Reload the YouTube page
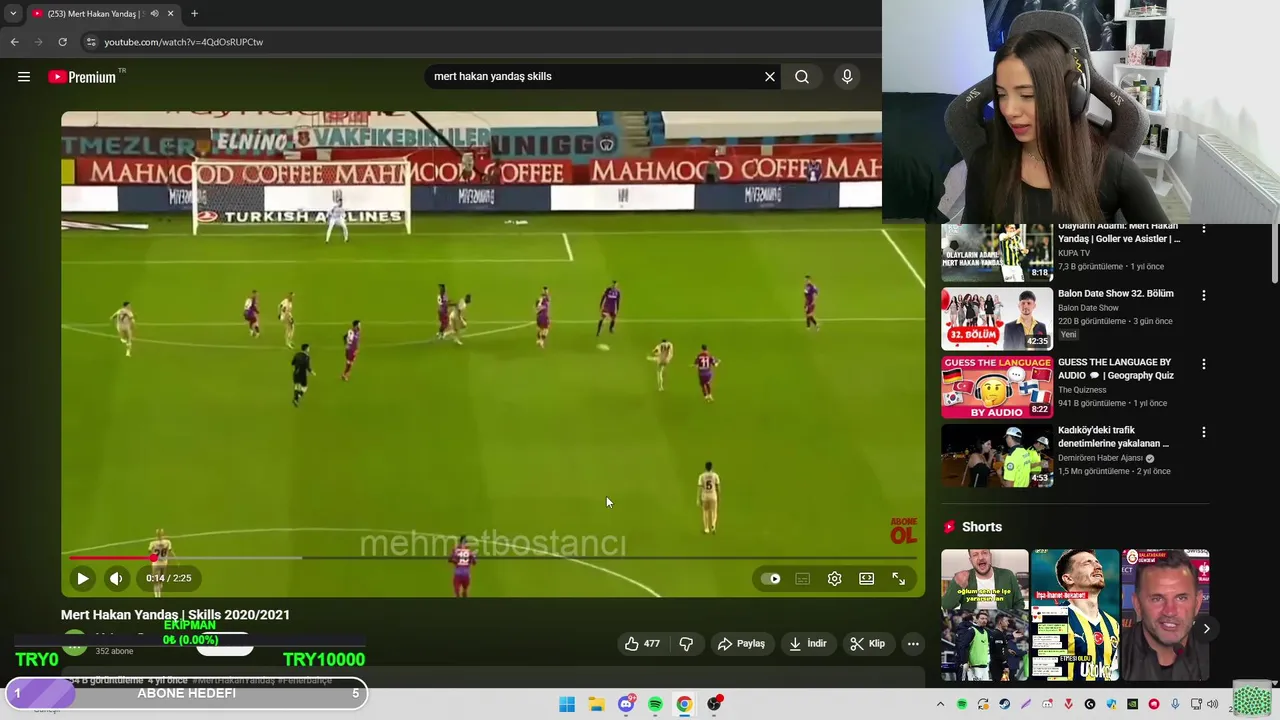Screen dimensions: 1280x720 click(62, 42)
